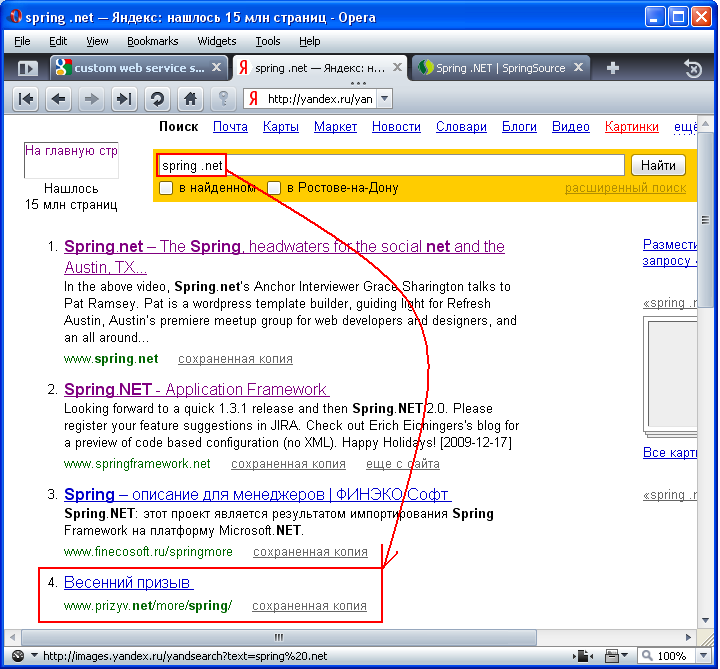The image size is (720, 669).
Task: Open the View menu
Action: (x=97, y=41)
